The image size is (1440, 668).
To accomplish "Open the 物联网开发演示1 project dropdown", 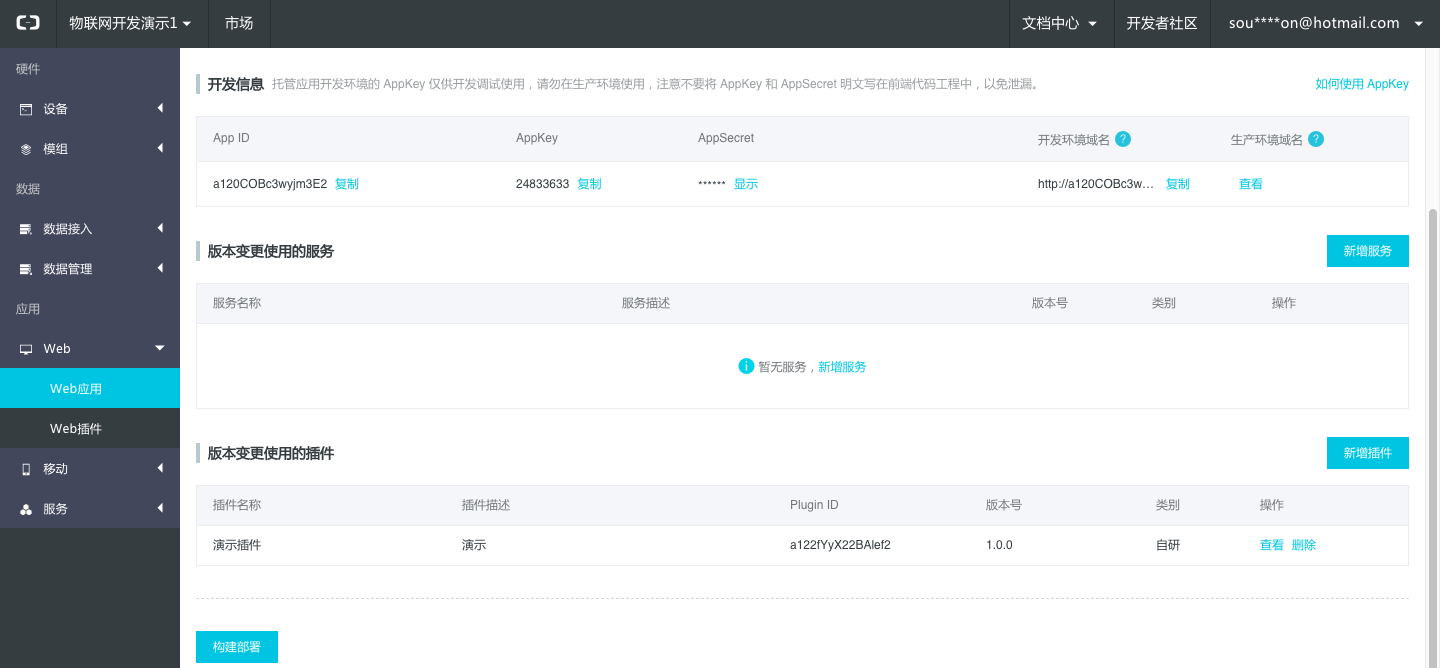I will 130,23.
